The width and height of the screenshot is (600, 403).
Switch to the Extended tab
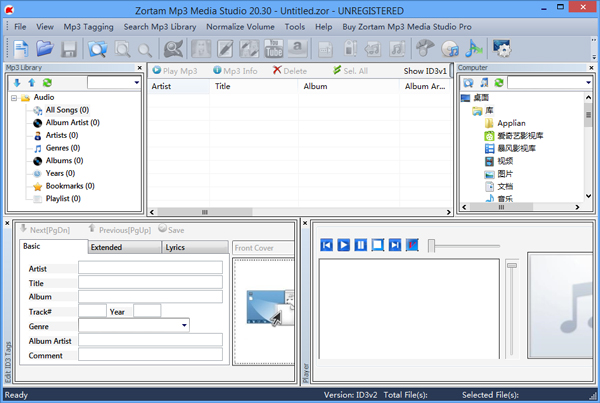pyautogui.click(x=124, y=247)
